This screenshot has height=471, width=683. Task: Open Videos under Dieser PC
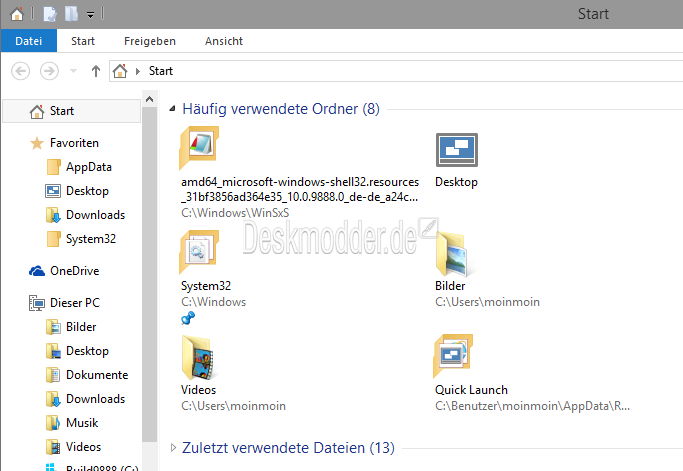tap(83, 447)
